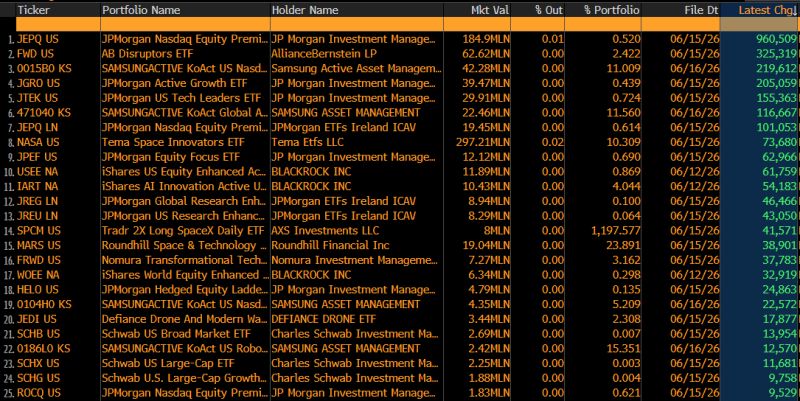Open Tradr 2X Long SpaceX Daily ETF
This screenshot has width=800, height=401.
point(183,231)
